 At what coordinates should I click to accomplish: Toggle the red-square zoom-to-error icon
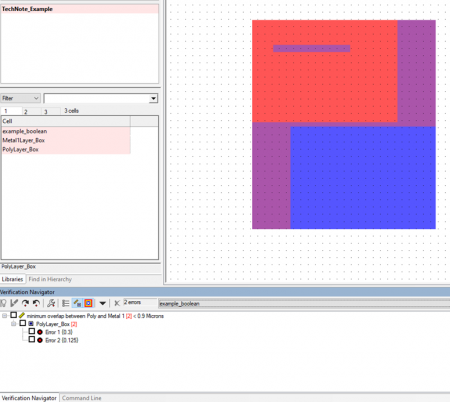coord(88,303)
